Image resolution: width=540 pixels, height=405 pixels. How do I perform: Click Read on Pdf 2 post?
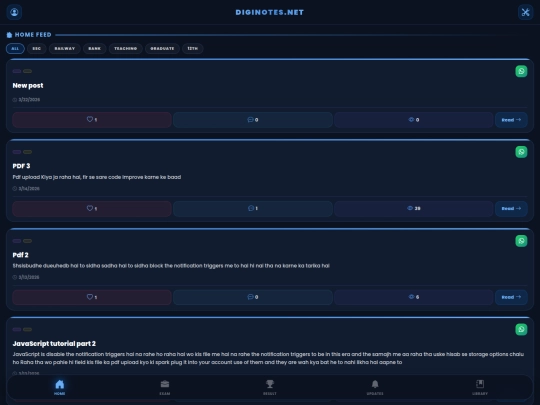[511, 297]
